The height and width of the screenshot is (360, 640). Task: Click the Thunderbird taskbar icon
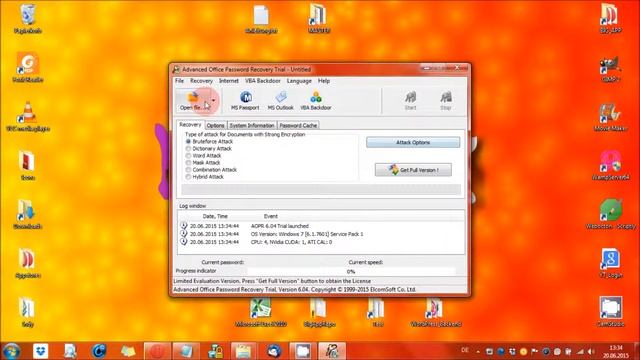(273, 351)
